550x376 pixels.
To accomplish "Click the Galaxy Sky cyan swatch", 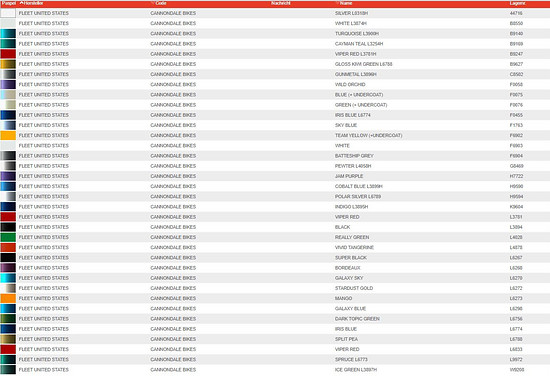I will 8,278.
